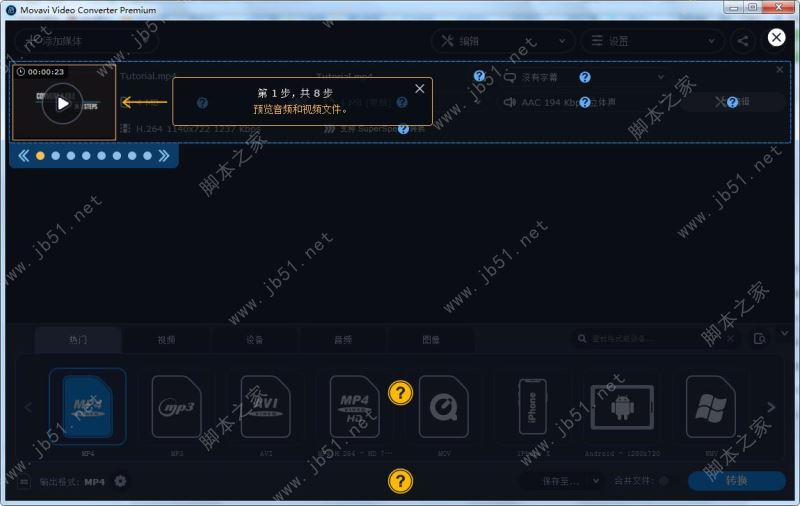Go to the next tutorial step arrow
The width and height of the screenshot is (800, 506).
(x=164, y=156)
